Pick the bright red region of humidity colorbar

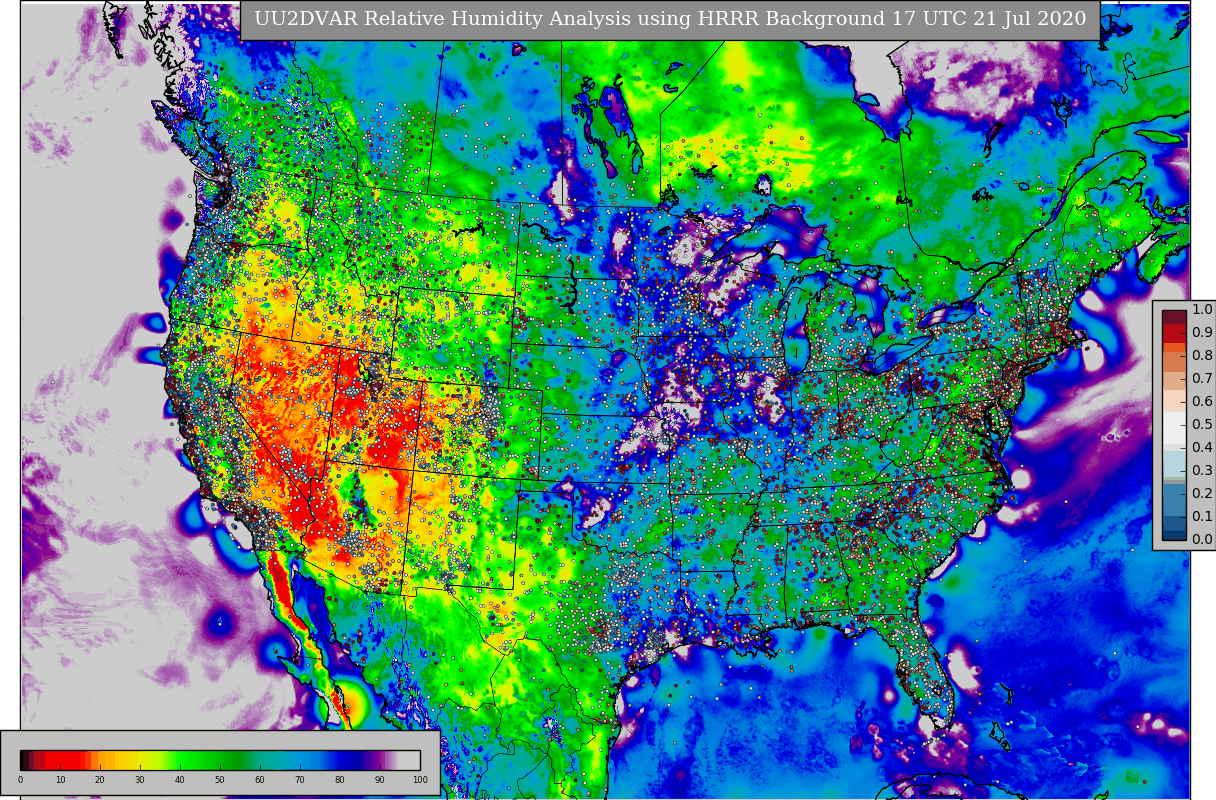click(x=65, y=760)
